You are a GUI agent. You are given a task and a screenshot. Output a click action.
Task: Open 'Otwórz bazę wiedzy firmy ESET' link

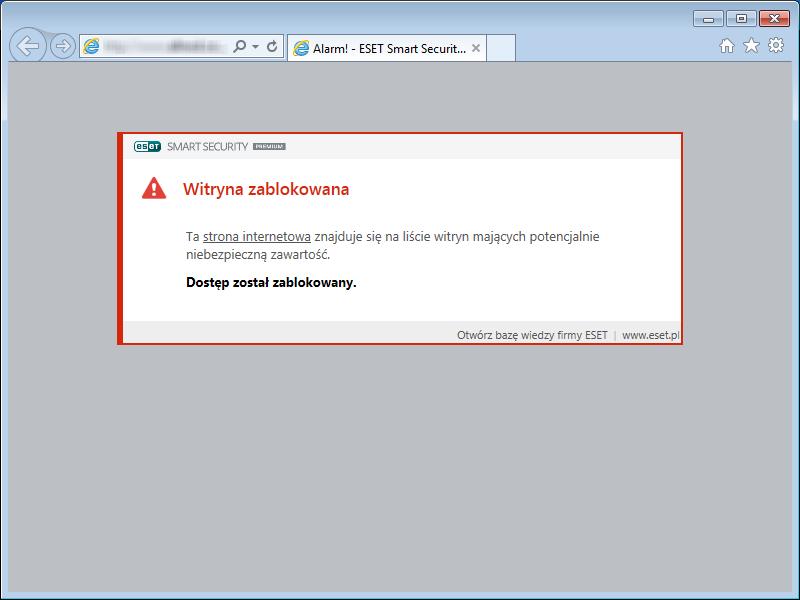point(532,335)
